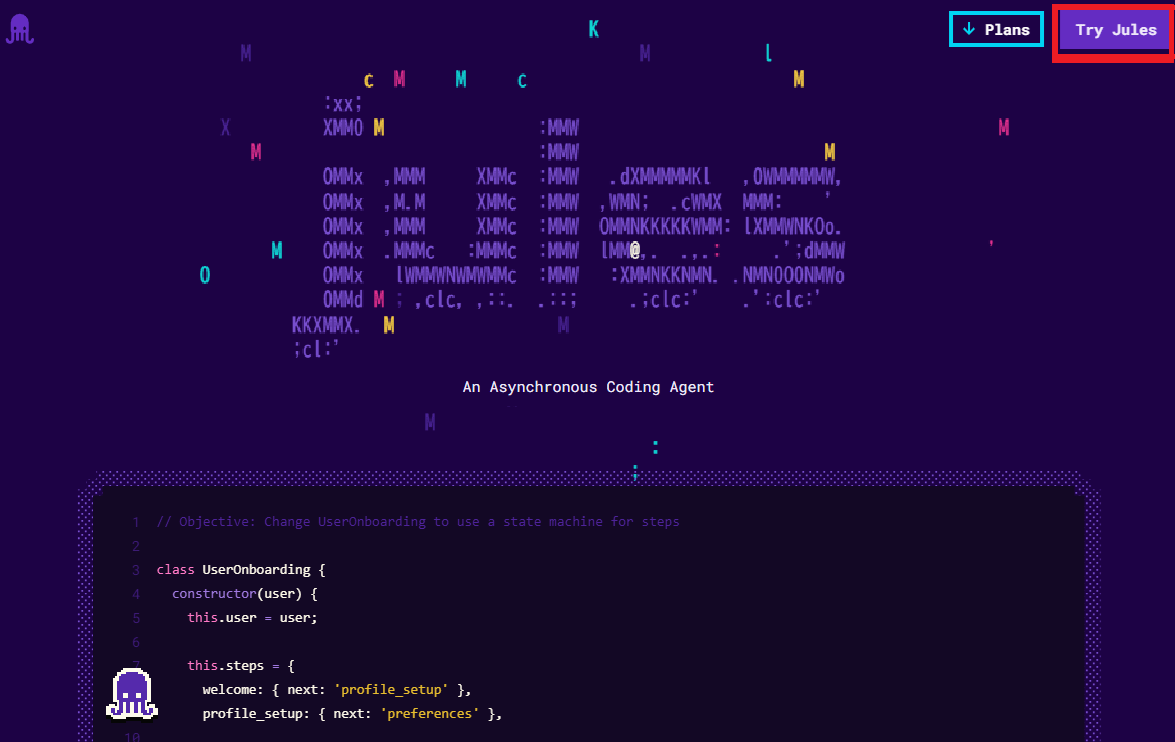This screenshot has width=1175, height=742.
Task: Click the 'class UserOnboarding {' code line
Action: 241,570
